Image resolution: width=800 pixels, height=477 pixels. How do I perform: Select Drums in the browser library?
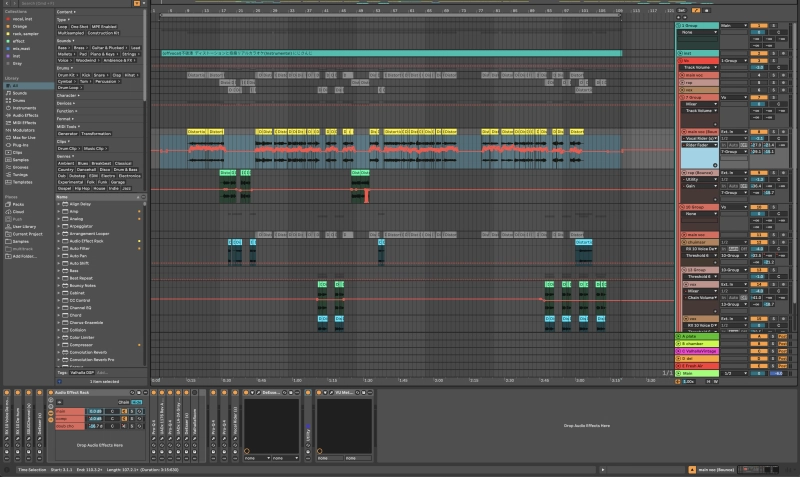click(x=20, y=100)
